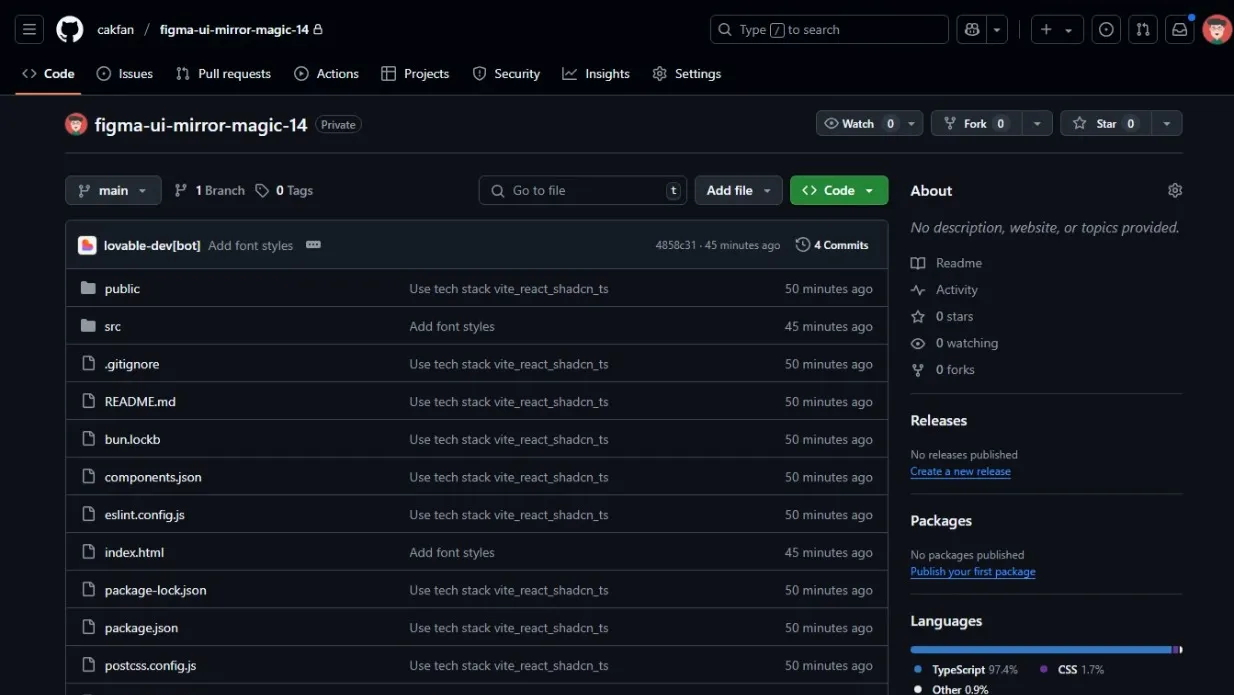Open the Insights tab
This screenshot has height=695, width=1234.
[x=596, y=74]
